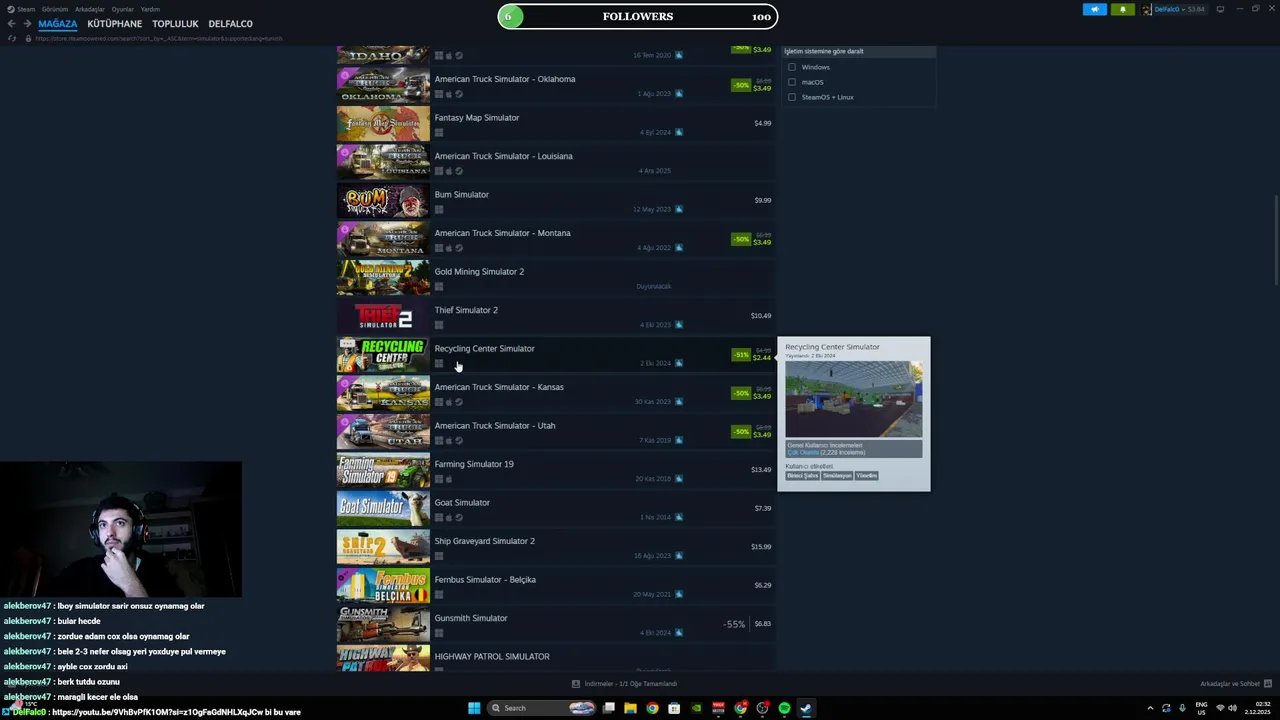Select the Fernbus Simulator - Belçika title
Viewport: 1280px width, 720px height.
click(x=485, y=580)
